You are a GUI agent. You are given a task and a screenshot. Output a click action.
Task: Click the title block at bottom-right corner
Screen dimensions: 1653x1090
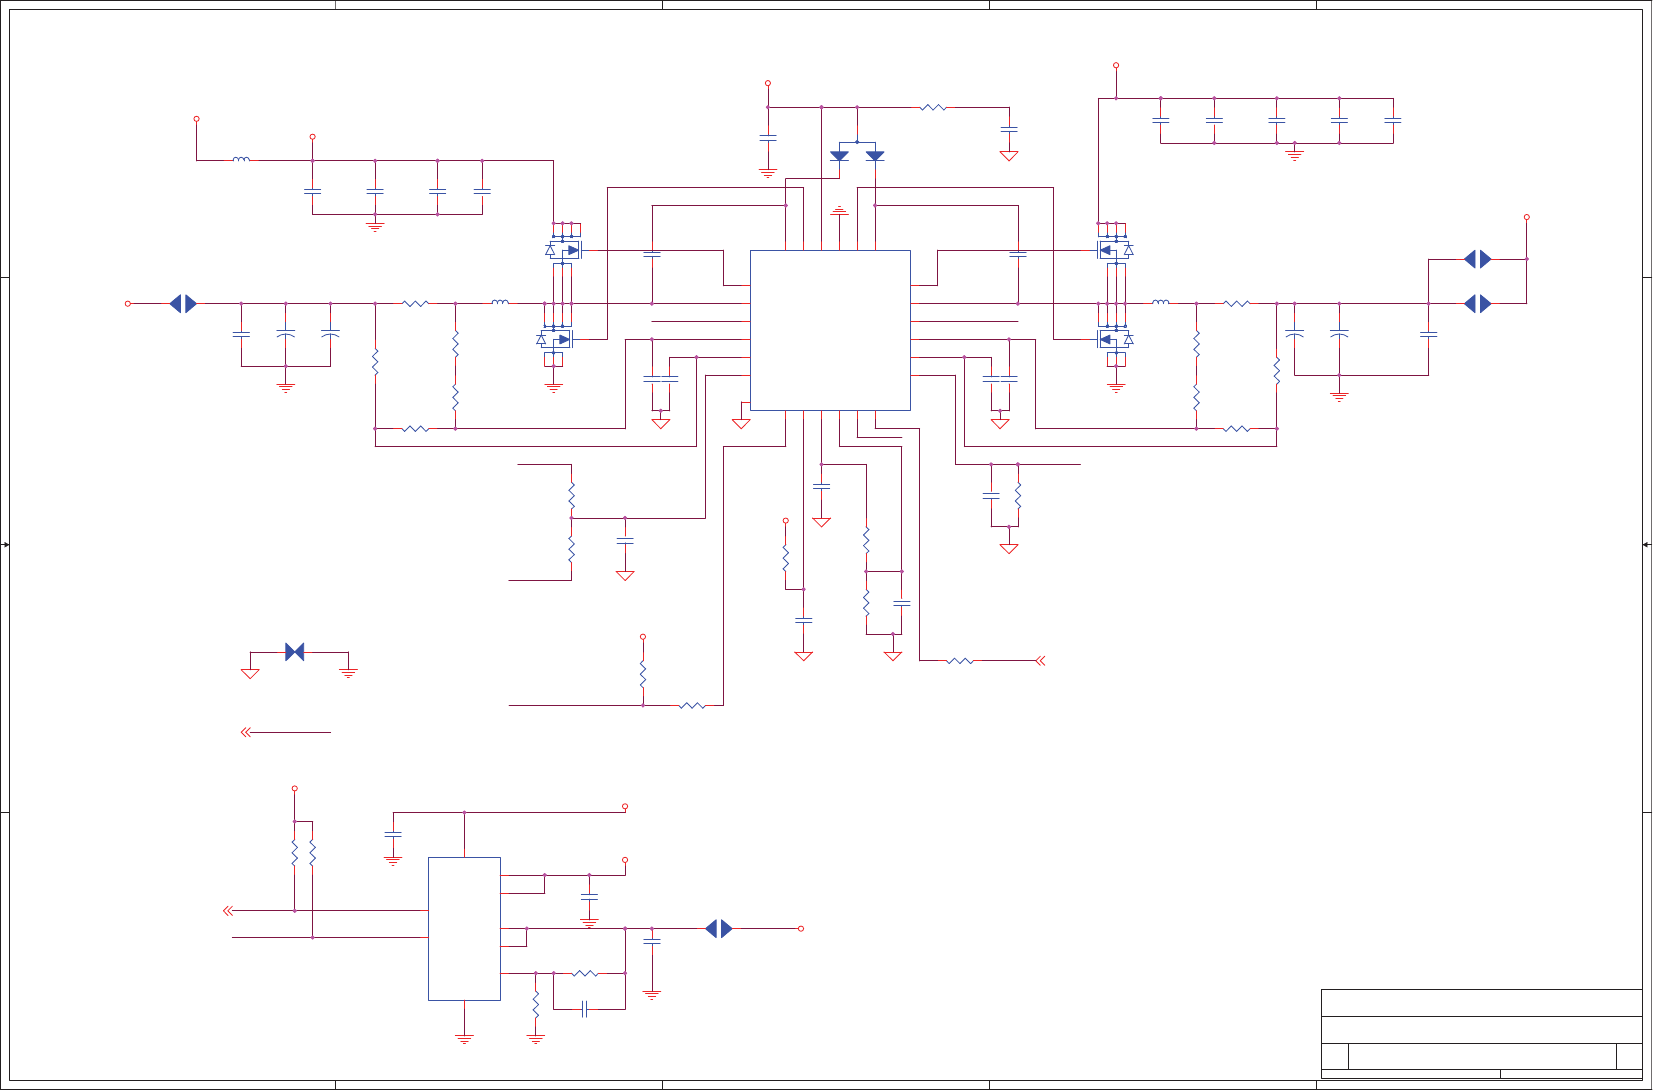coord(1481,1034)
